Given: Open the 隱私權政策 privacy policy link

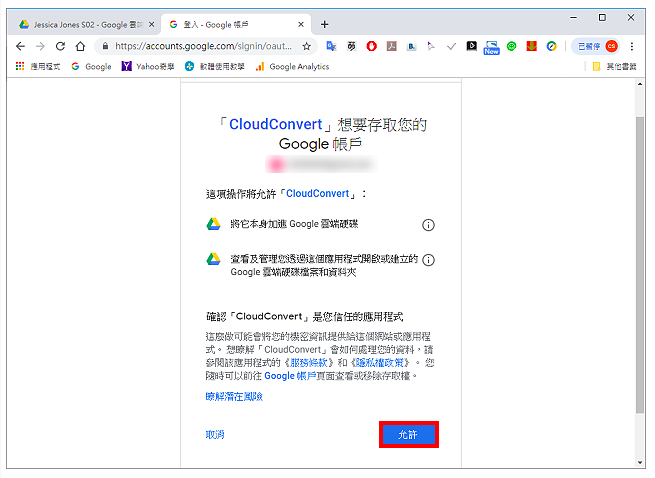Looking at the screenshot, I should click(379, 362).
